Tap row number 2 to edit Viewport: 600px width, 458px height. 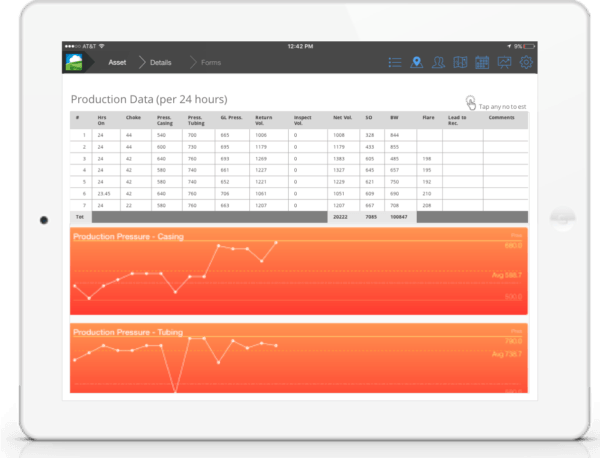(84, 147)
